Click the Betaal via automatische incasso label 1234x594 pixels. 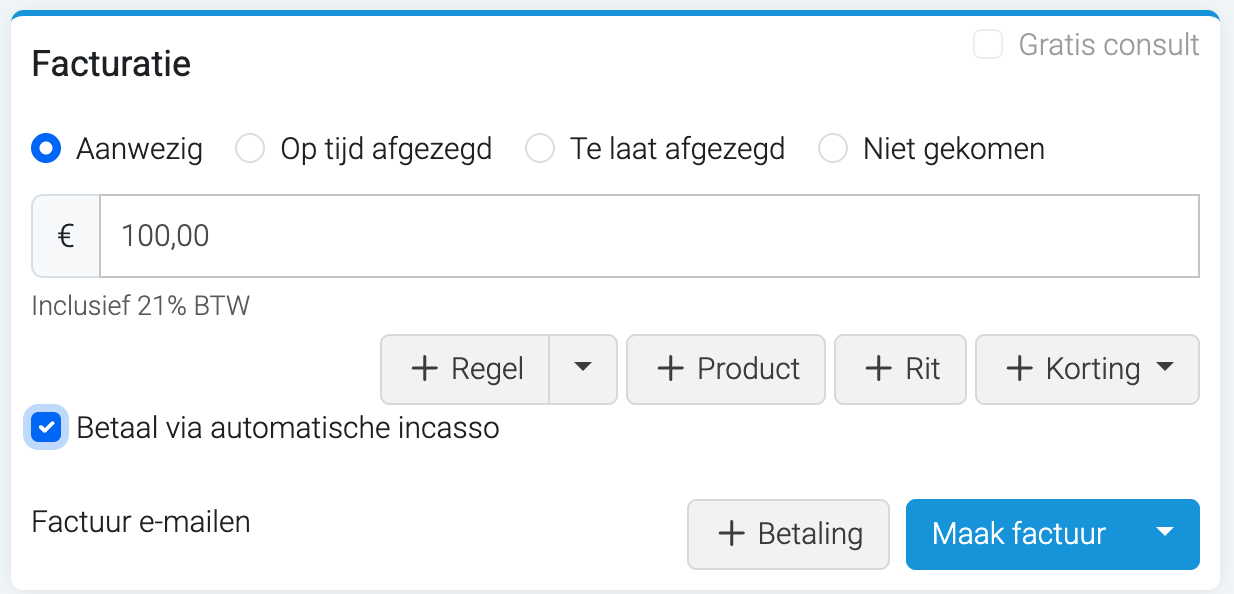pos(288,428)
